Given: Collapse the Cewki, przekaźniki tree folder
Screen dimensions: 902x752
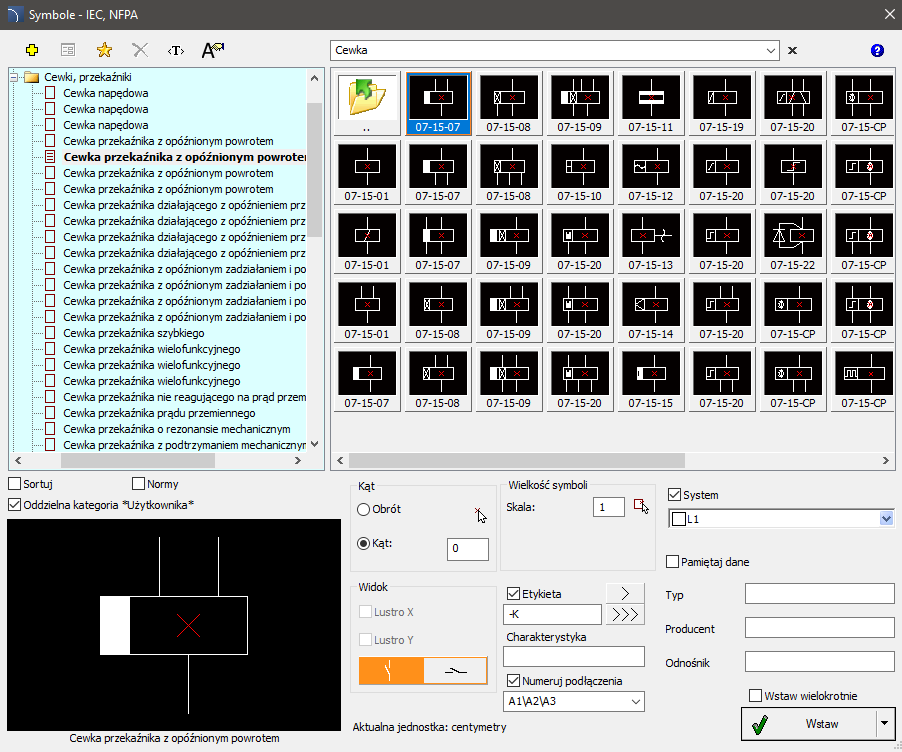Looking at the screenshot, I should 13,77.
